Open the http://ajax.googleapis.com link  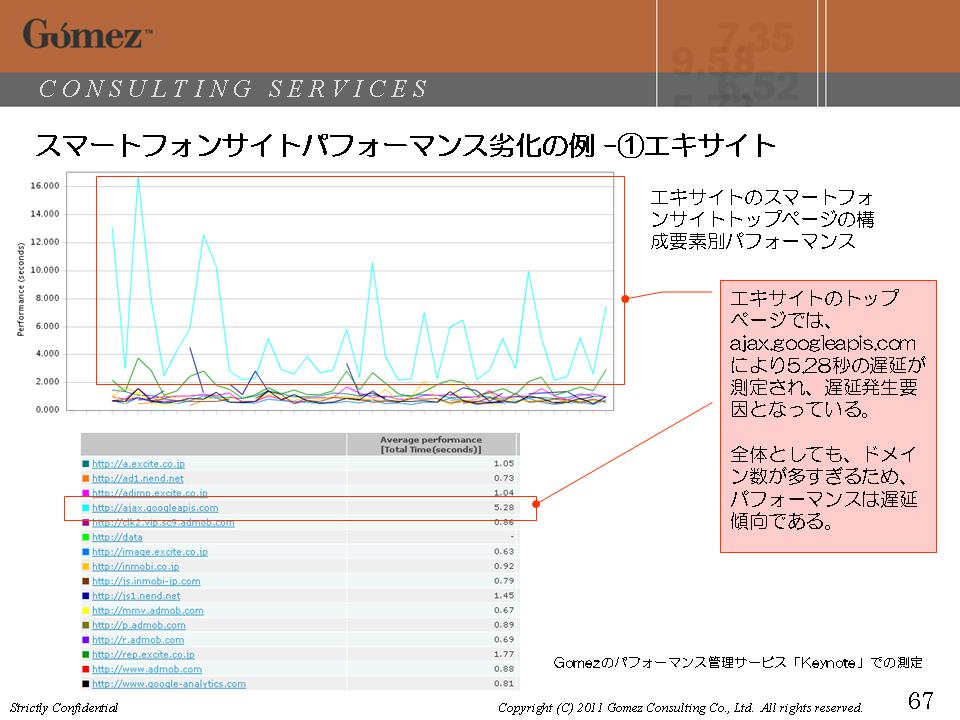pyautogui.click(x=155, y=508)
